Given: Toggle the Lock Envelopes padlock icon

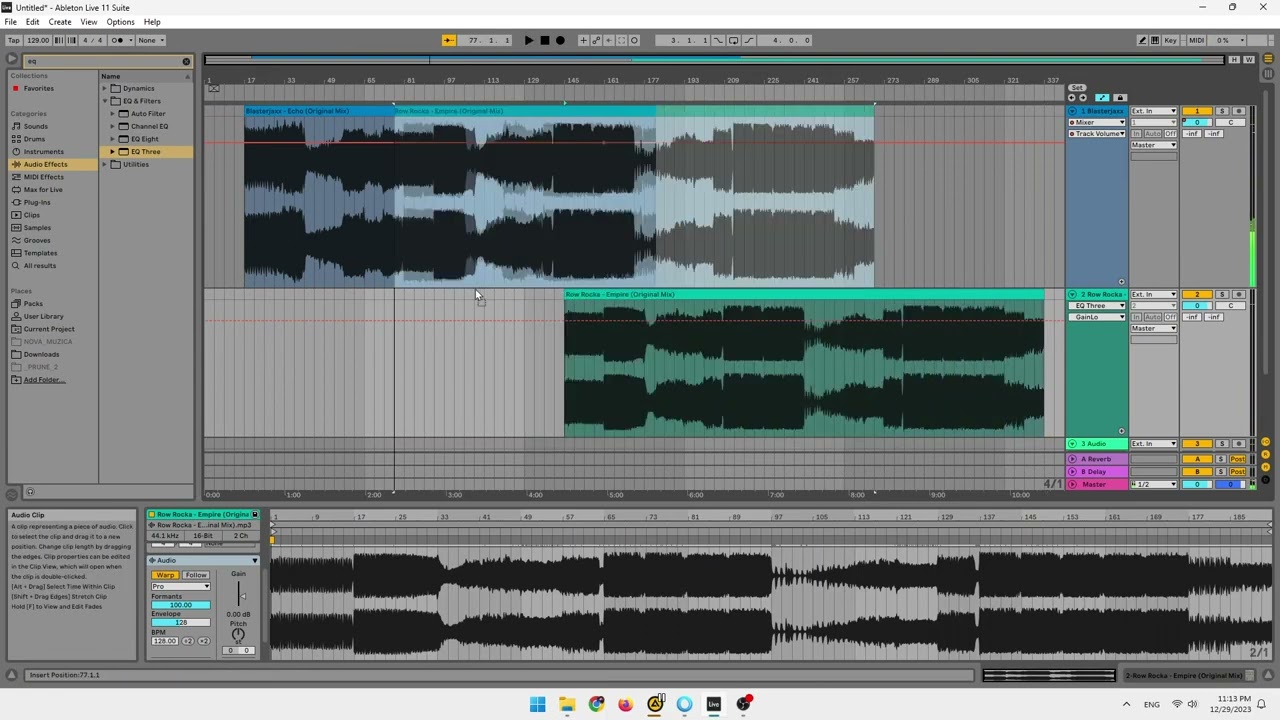Looking at the screenshot, I should point(1119,98).
